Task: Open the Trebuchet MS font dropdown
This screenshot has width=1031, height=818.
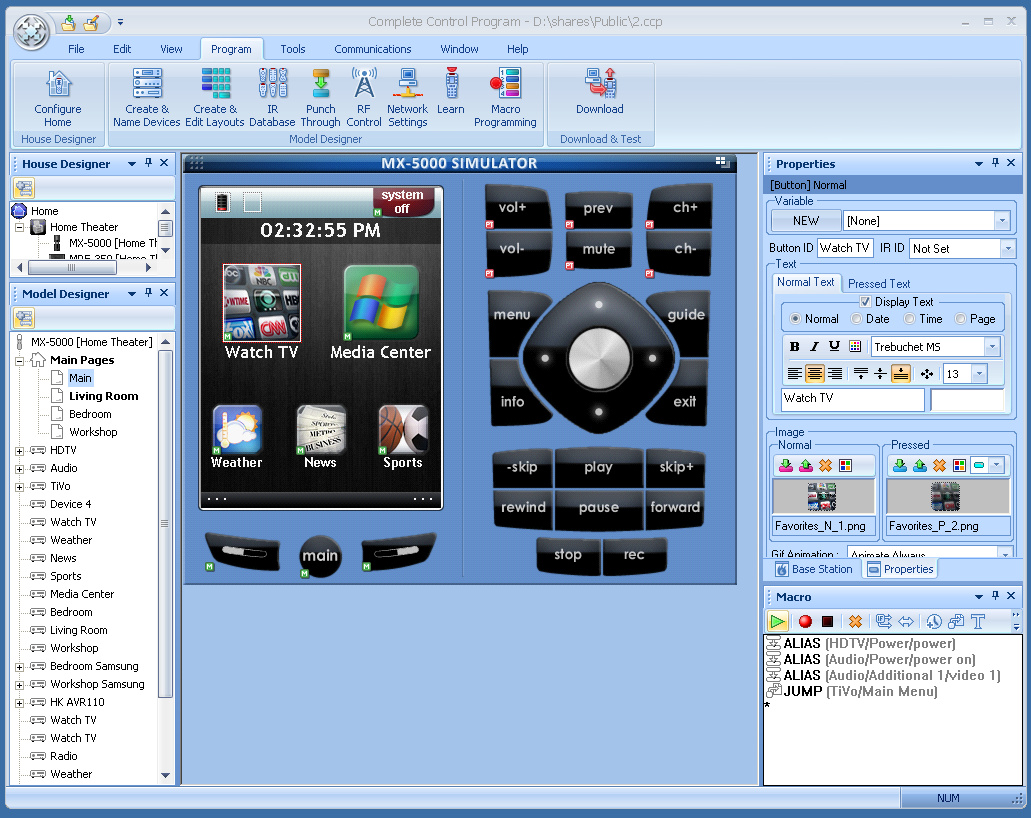Action: 992,347
